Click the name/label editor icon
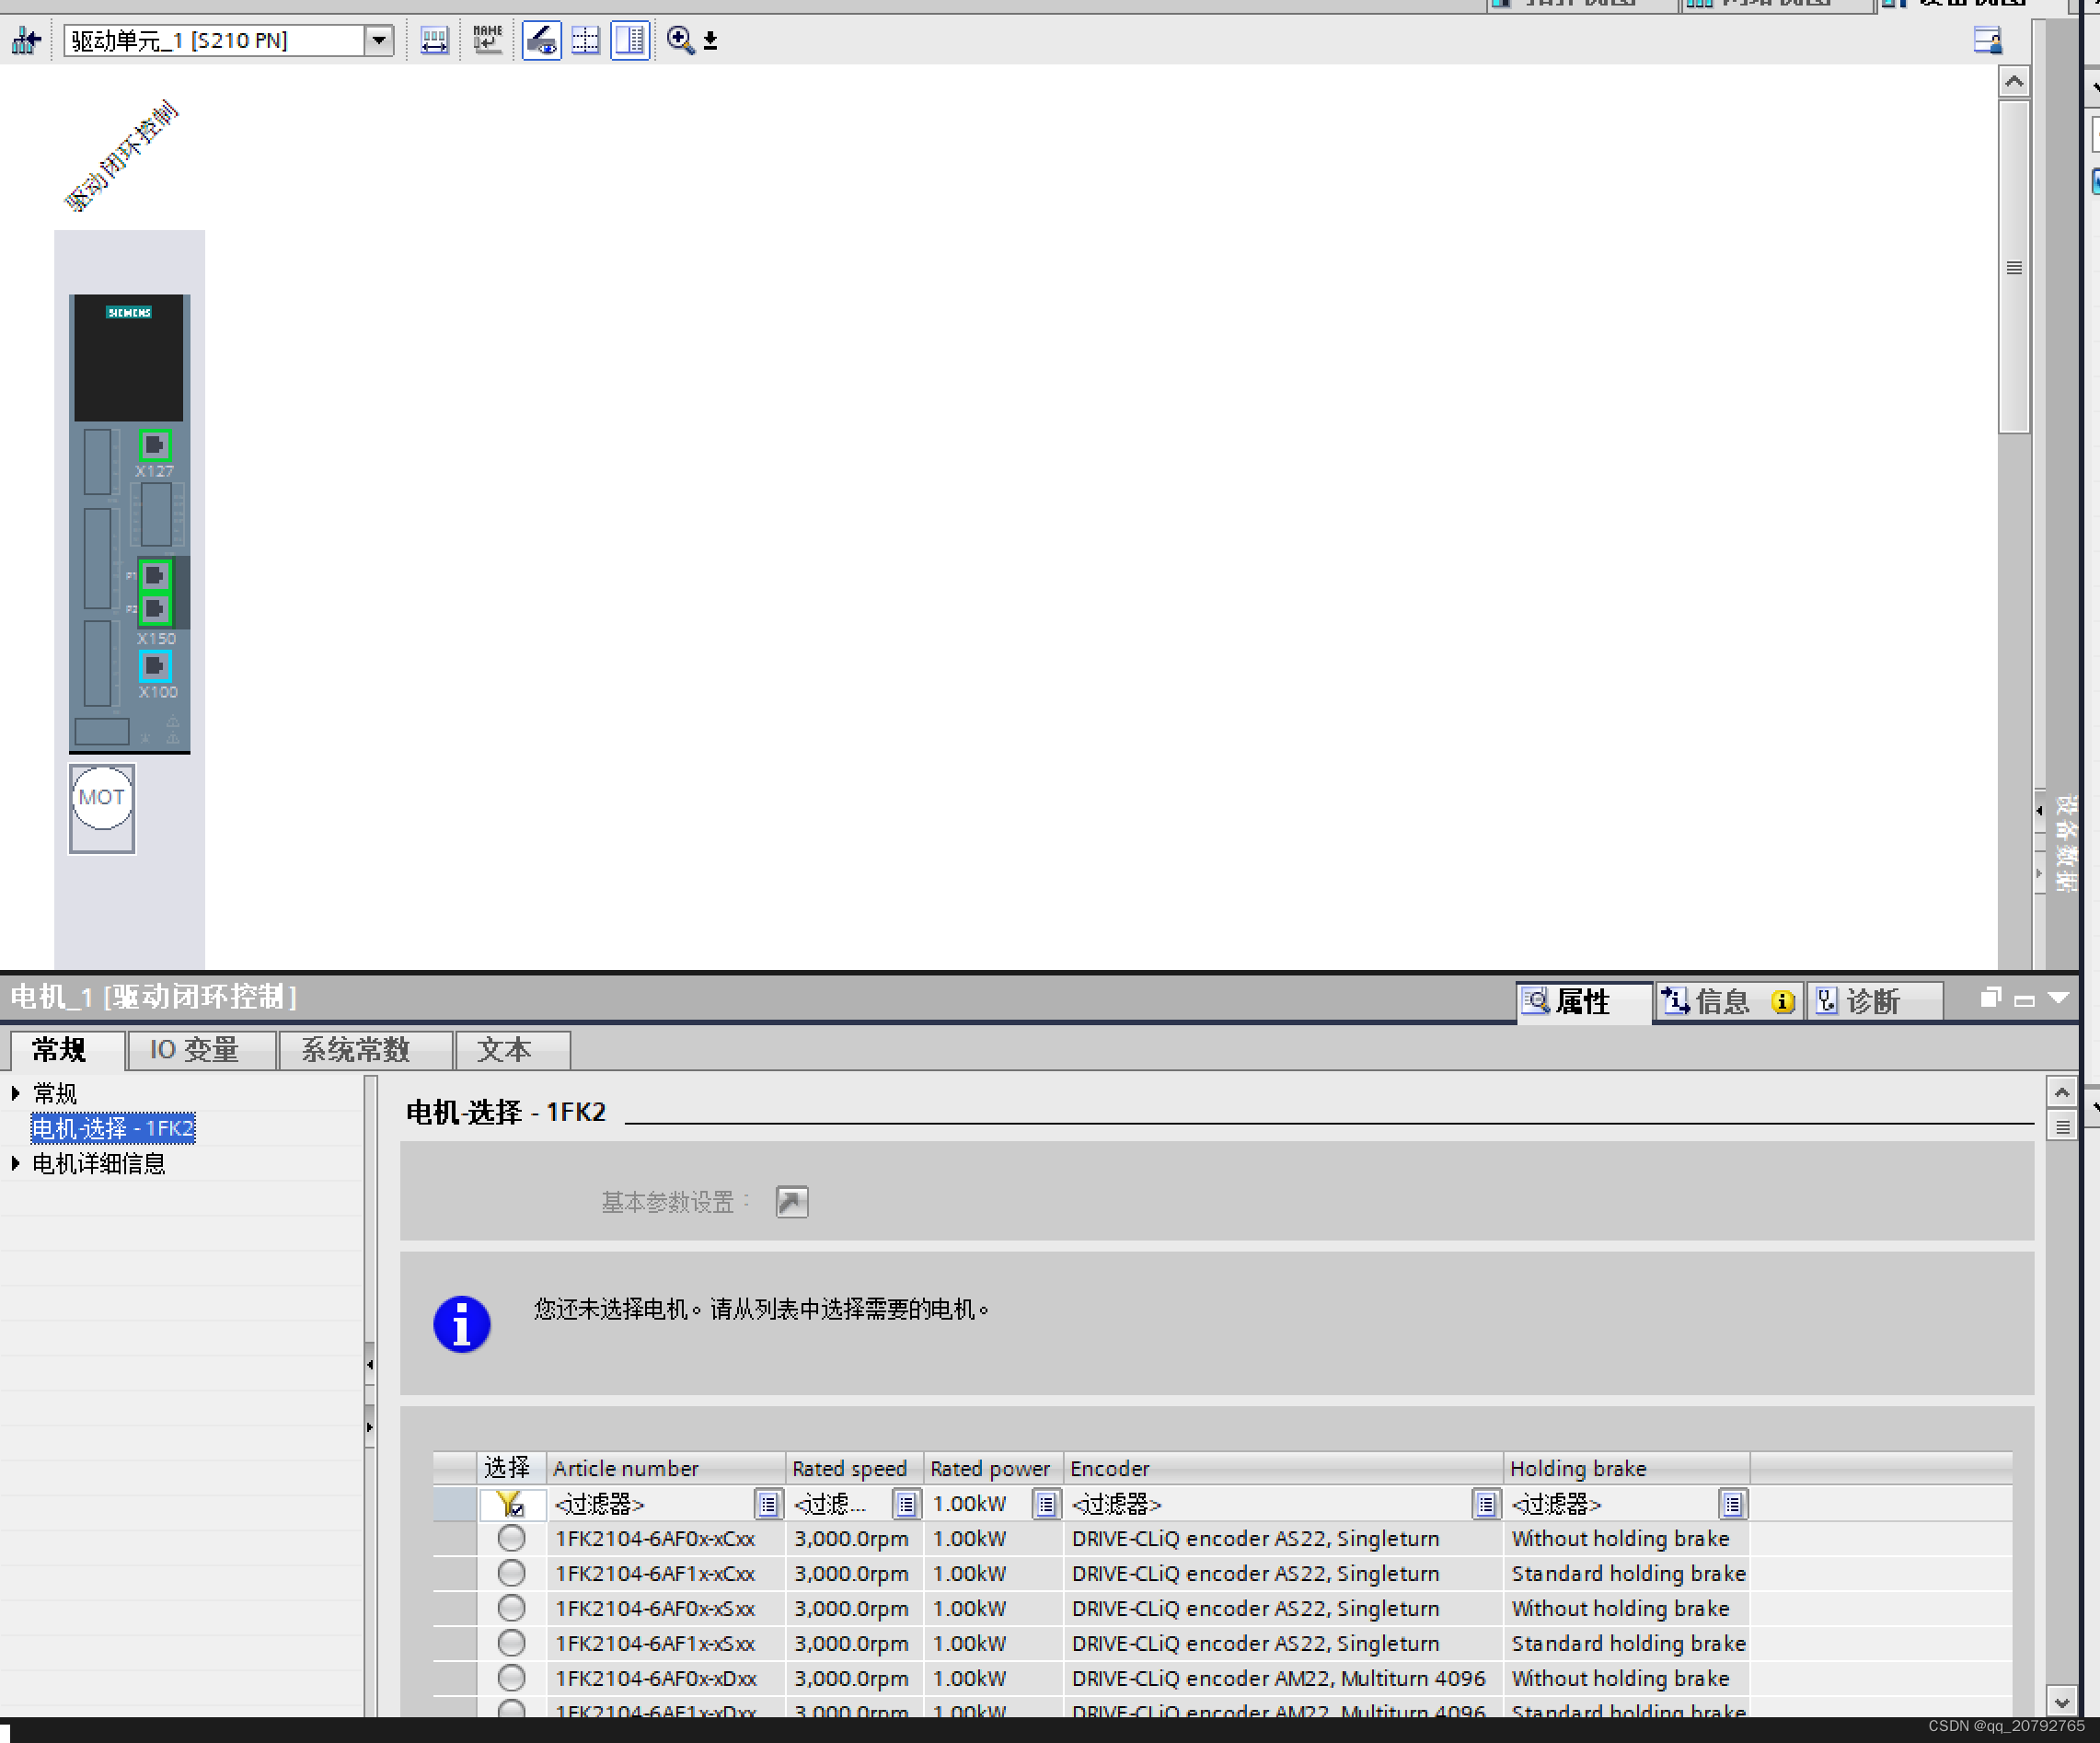Image resolution: width=2100 pixels, height=1743 pixels. [483, 40]
